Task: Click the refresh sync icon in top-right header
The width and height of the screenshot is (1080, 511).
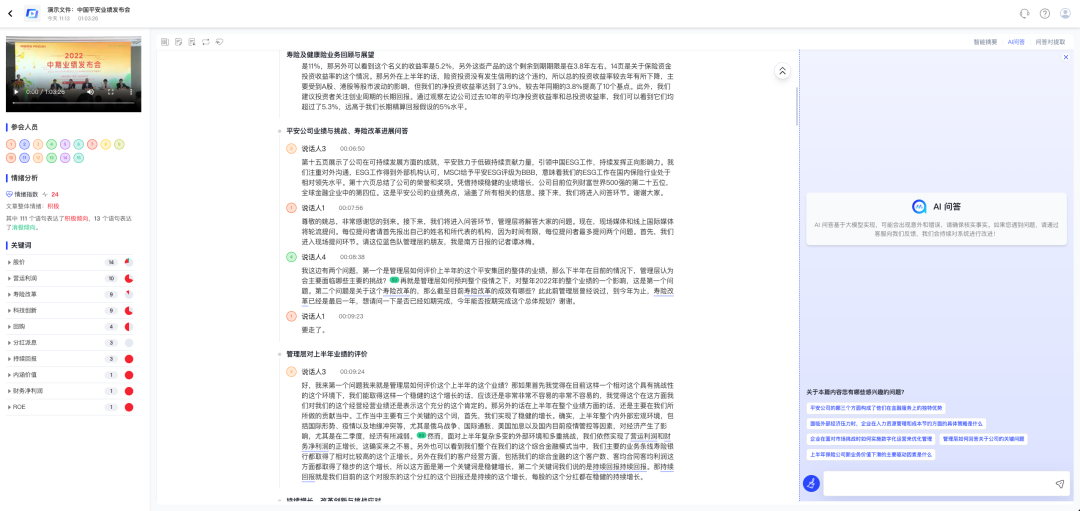Action: pos(1024,14)
